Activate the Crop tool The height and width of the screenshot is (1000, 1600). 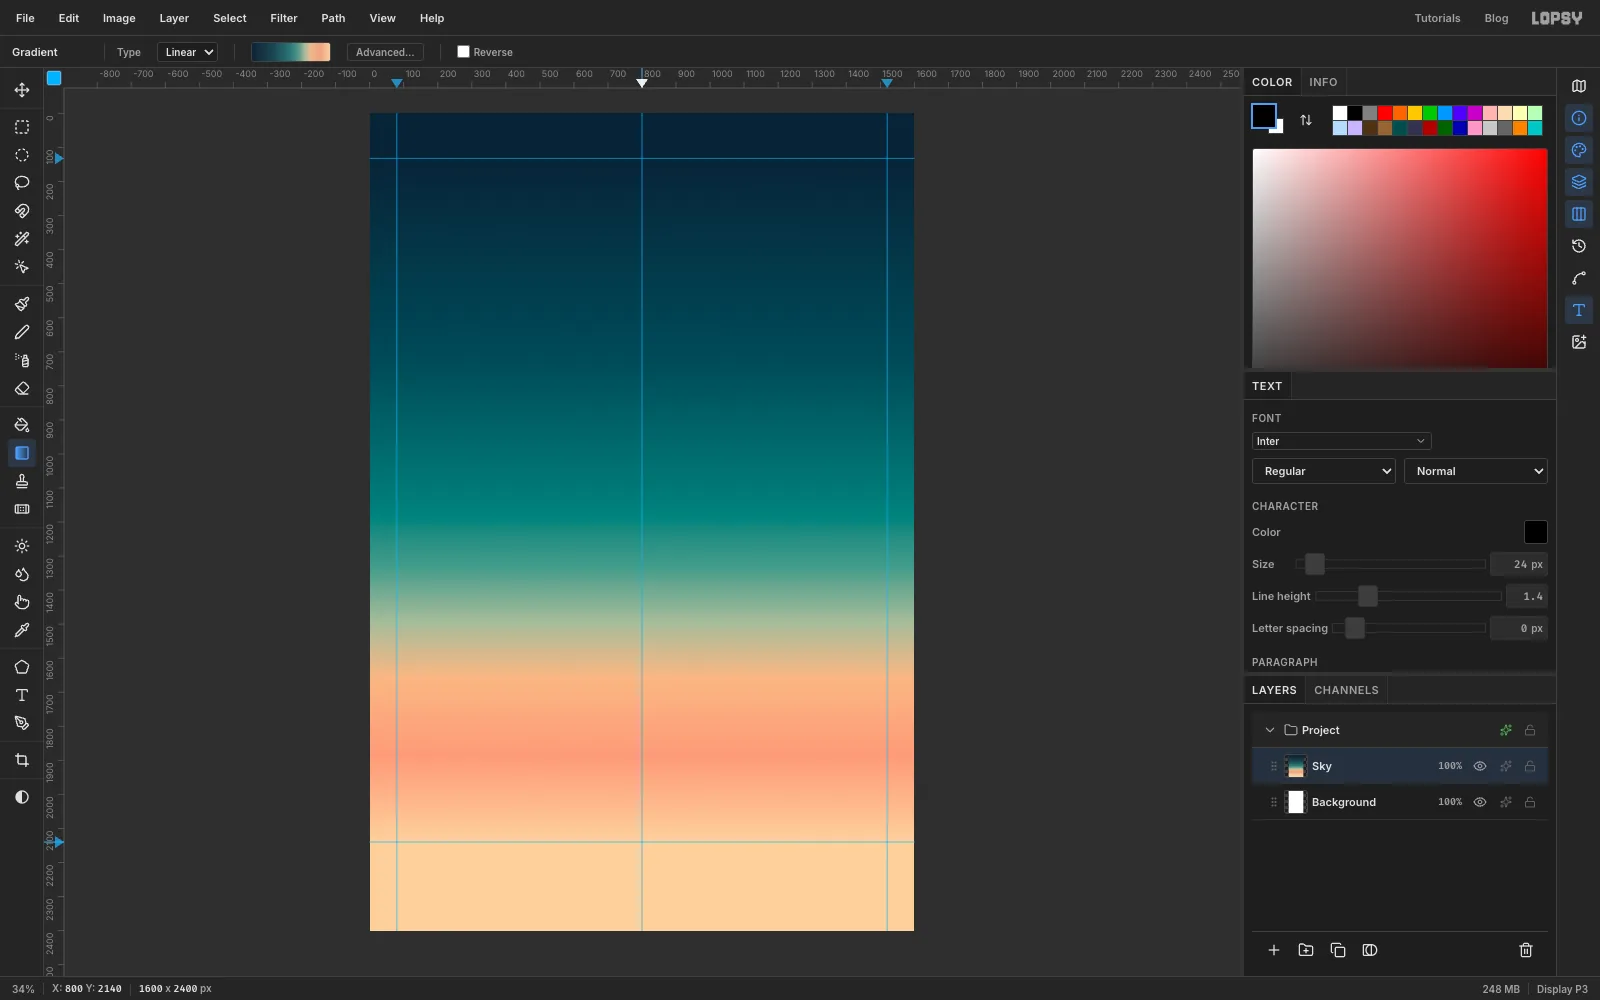(x=22, y=760)
